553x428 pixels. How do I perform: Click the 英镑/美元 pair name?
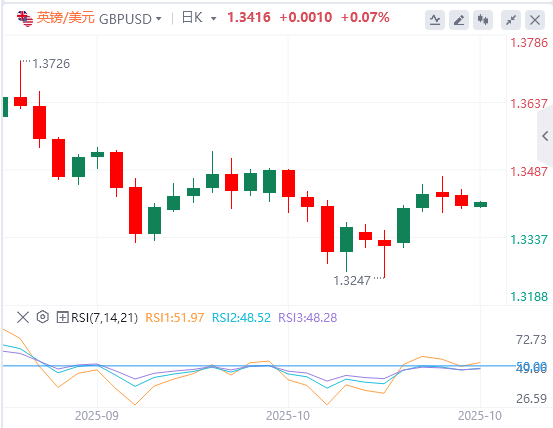[66, 18]
